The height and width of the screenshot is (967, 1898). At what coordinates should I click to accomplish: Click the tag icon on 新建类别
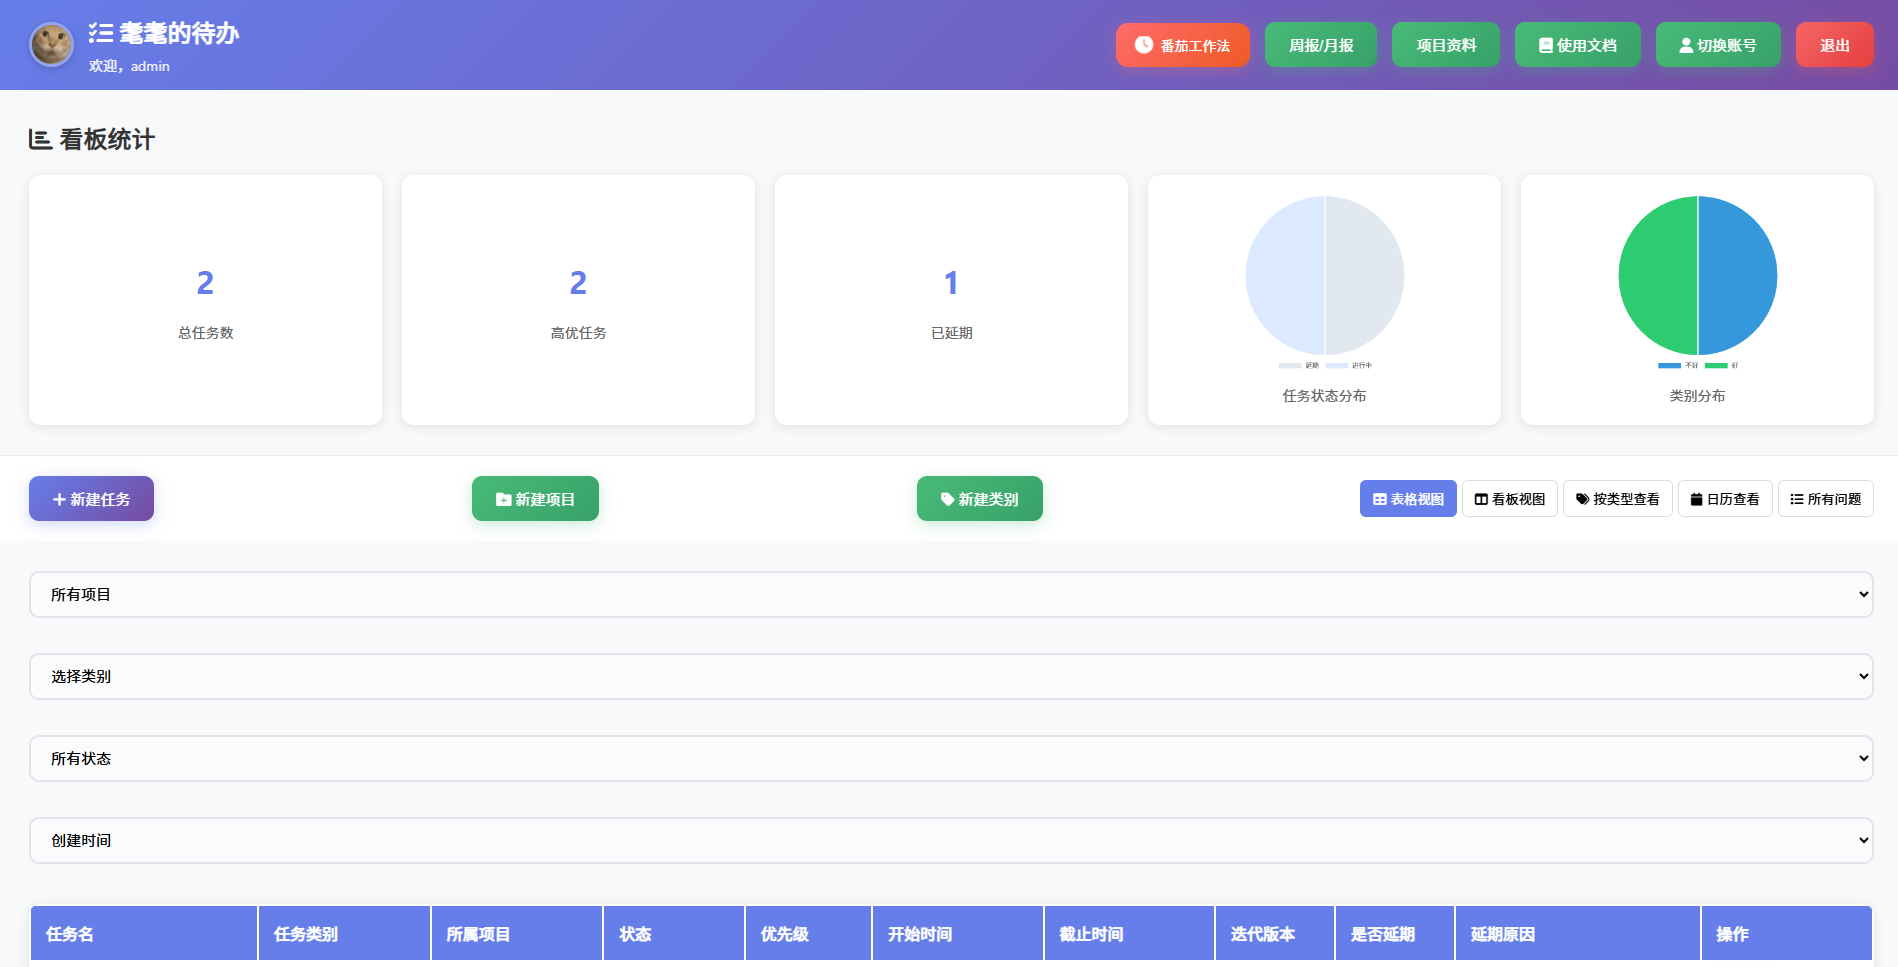[947, 499]
